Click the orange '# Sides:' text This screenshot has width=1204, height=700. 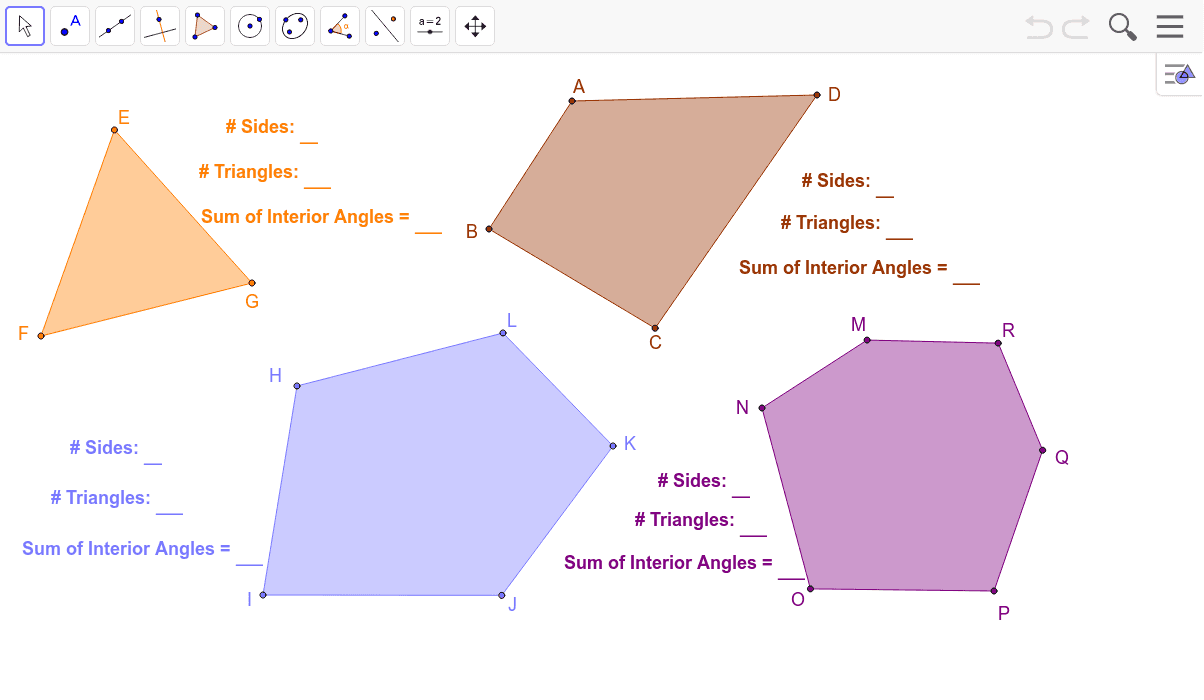click(260, 127)
